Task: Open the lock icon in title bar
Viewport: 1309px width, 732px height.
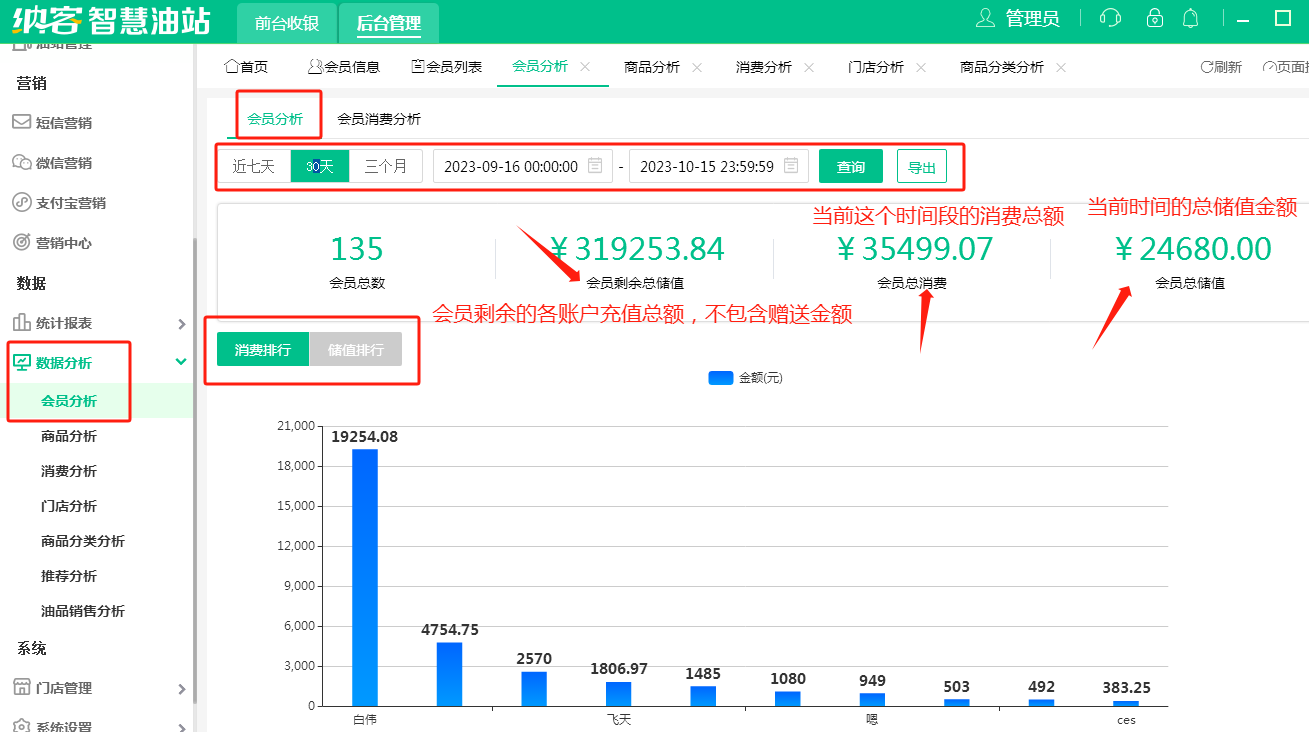Action: (1155, 18)
